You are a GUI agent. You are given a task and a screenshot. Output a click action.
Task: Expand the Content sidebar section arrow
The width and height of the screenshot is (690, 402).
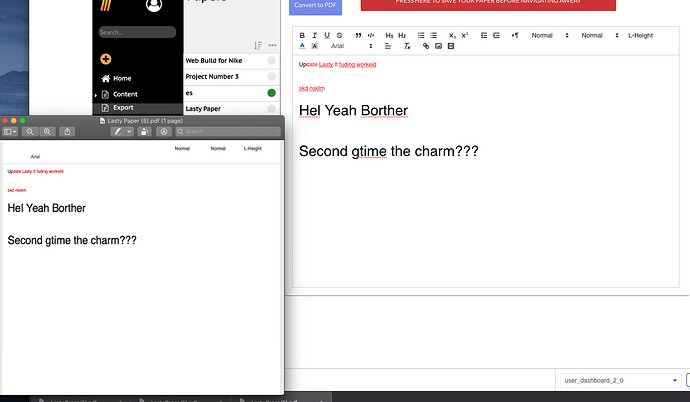tap(95, 95)
